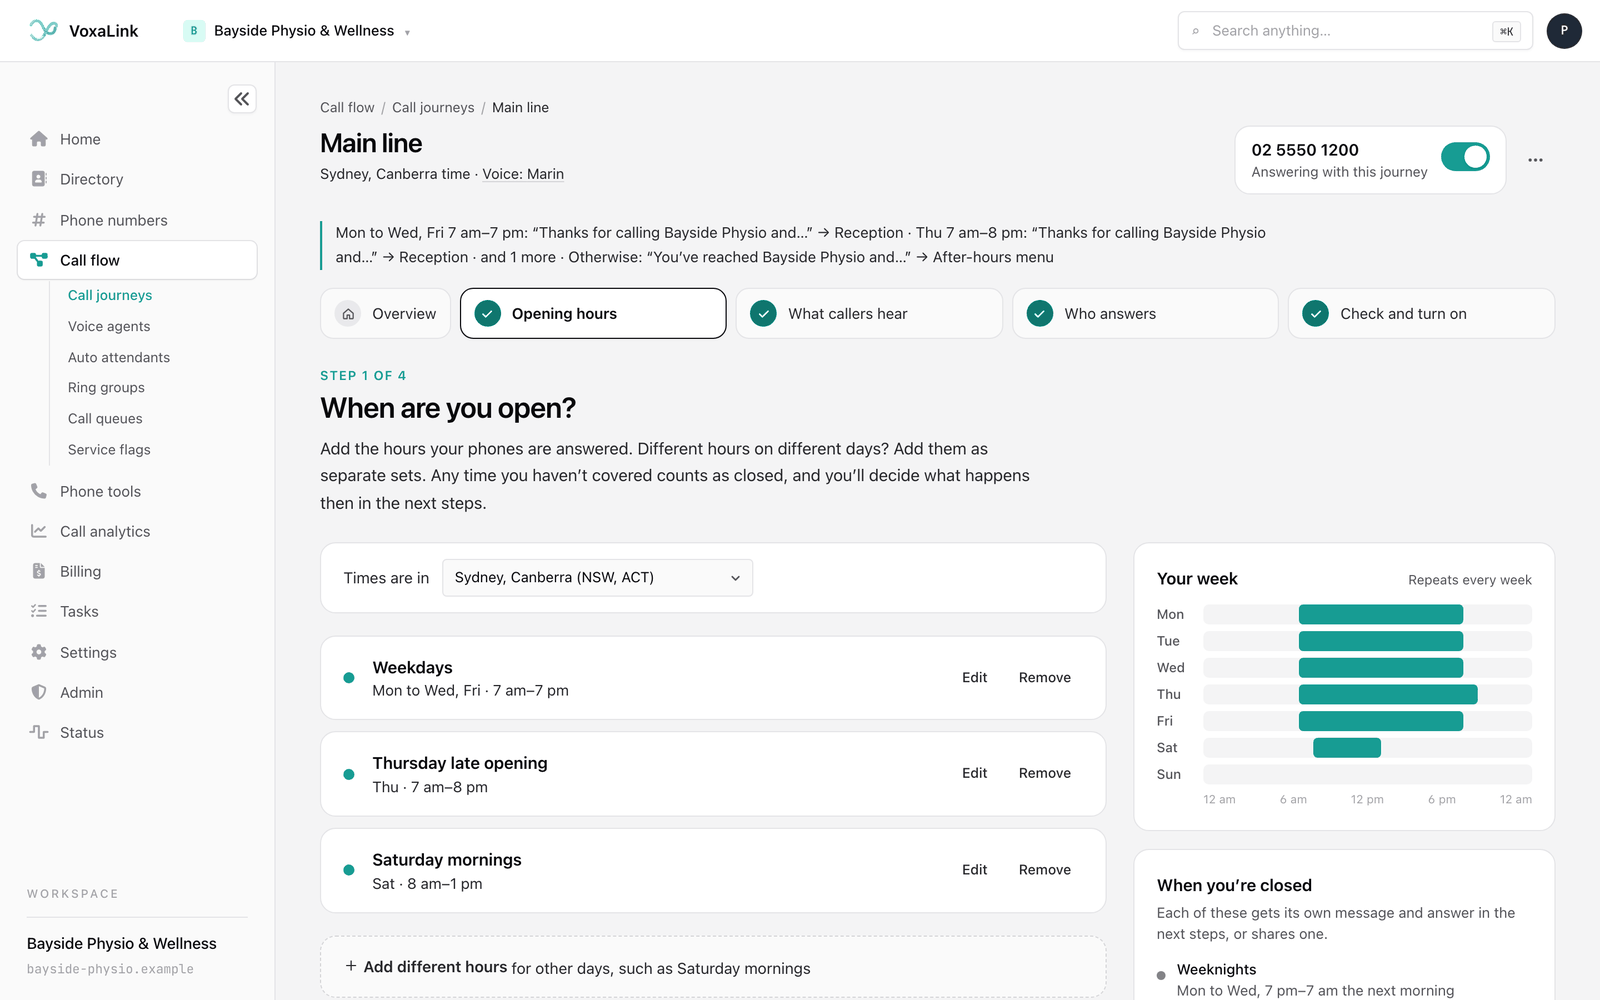Open Ring groups in the sidebar
This screenshot has height=1000, width=1600.
pyautogui.click(x=106, y=388)
